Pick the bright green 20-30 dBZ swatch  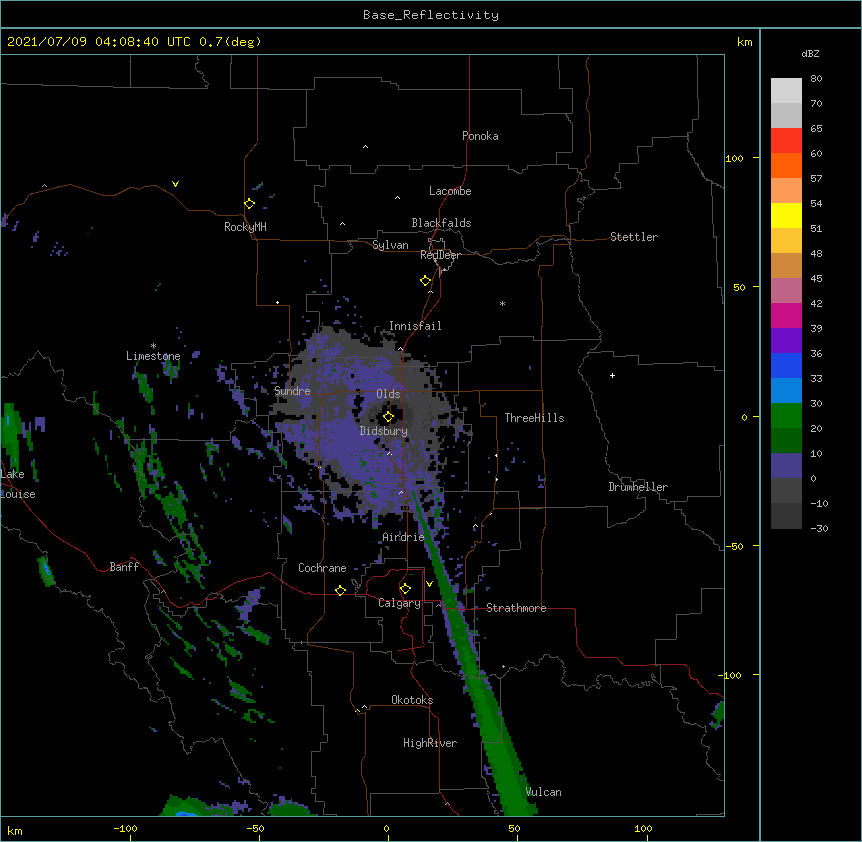click(786, 416)
